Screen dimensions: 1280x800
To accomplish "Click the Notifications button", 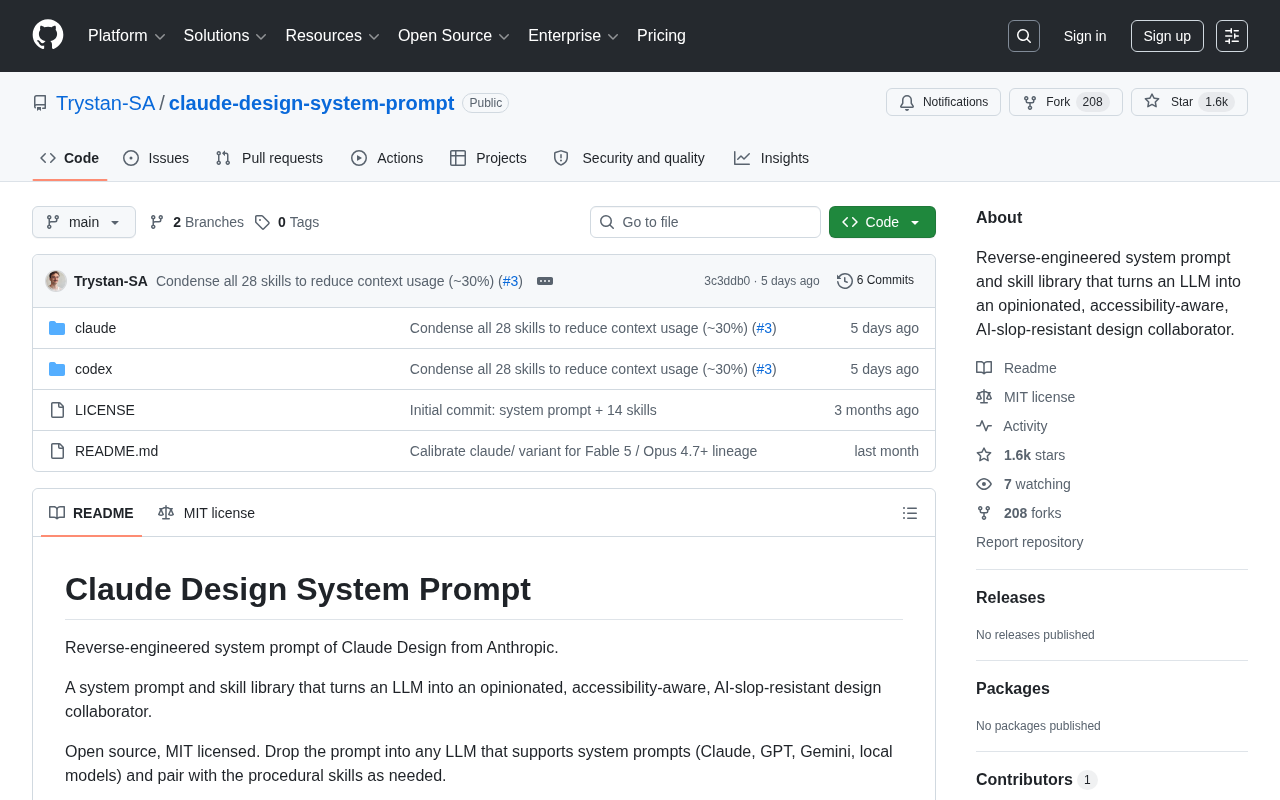I will 943,102.
